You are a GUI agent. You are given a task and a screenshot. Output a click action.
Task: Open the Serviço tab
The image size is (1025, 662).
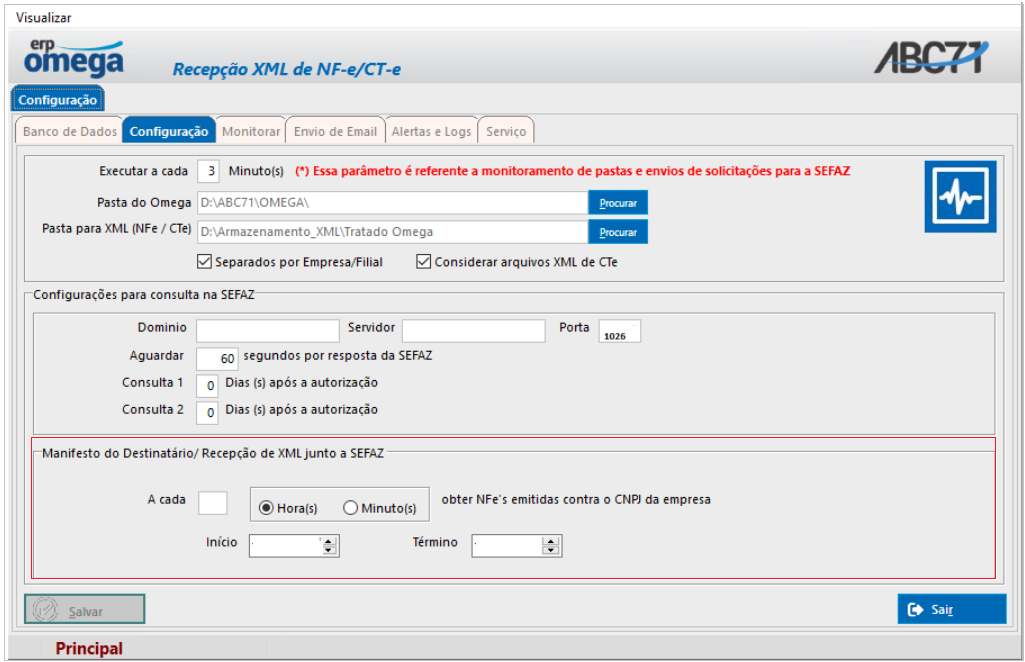coord(506,131)
